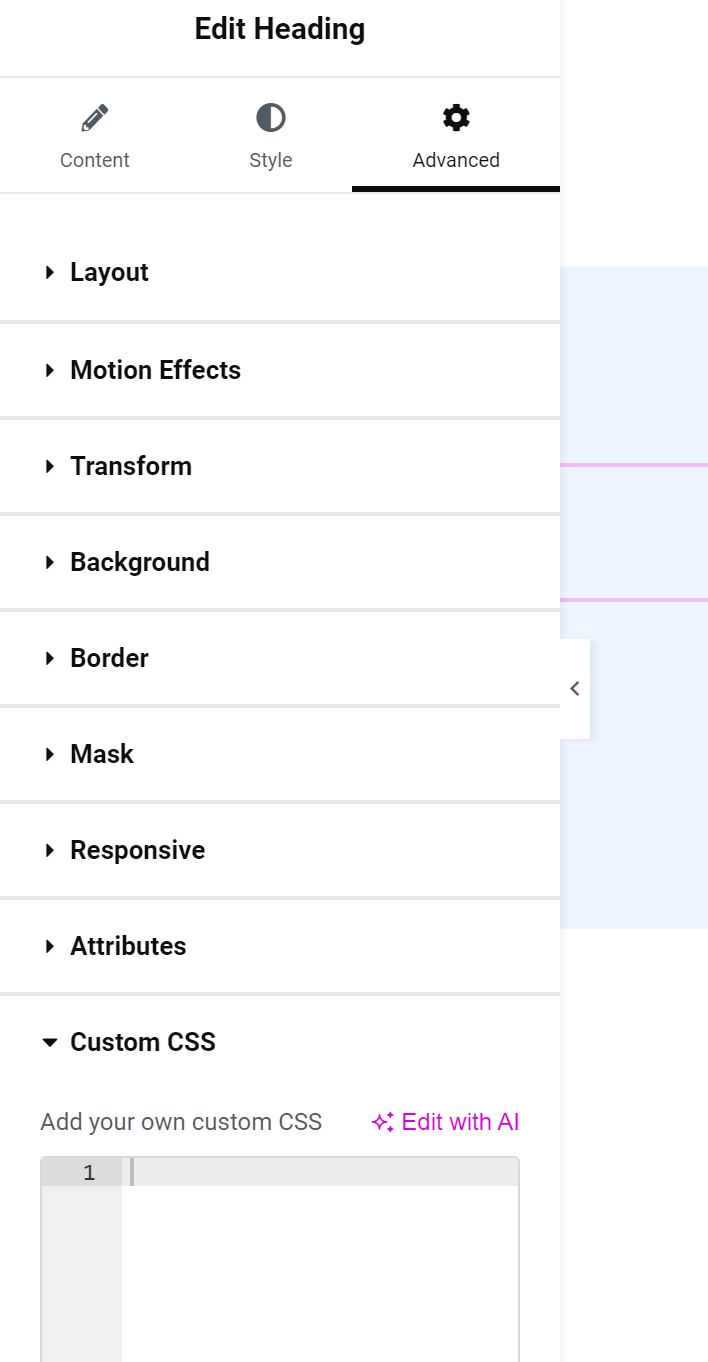
Task: Open the Background section
Action: pyautogui.click(x=280, y=562)
